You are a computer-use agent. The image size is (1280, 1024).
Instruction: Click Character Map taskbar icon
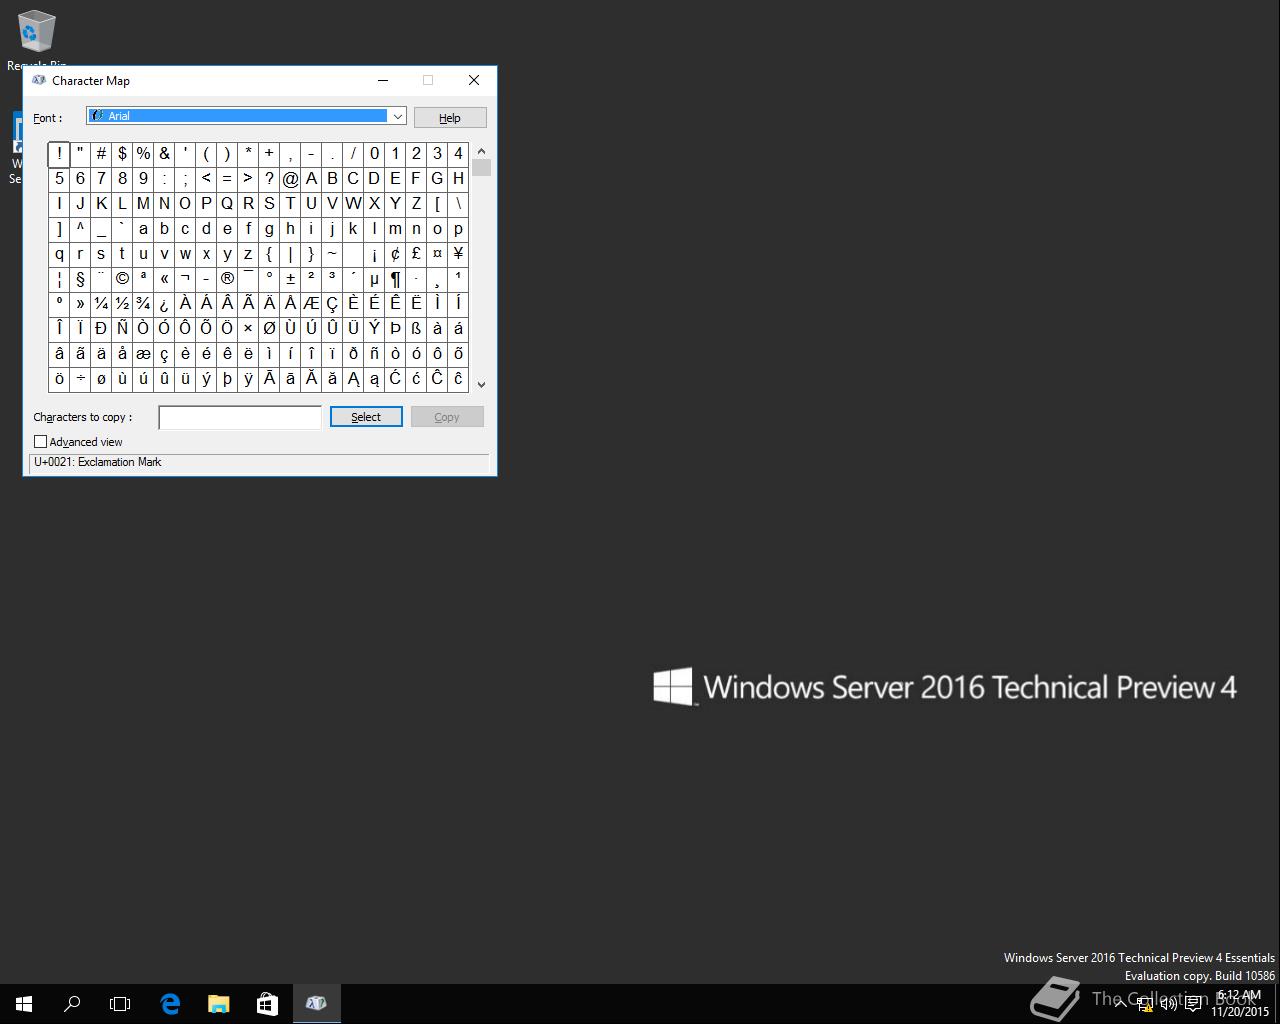(316, 1004)
